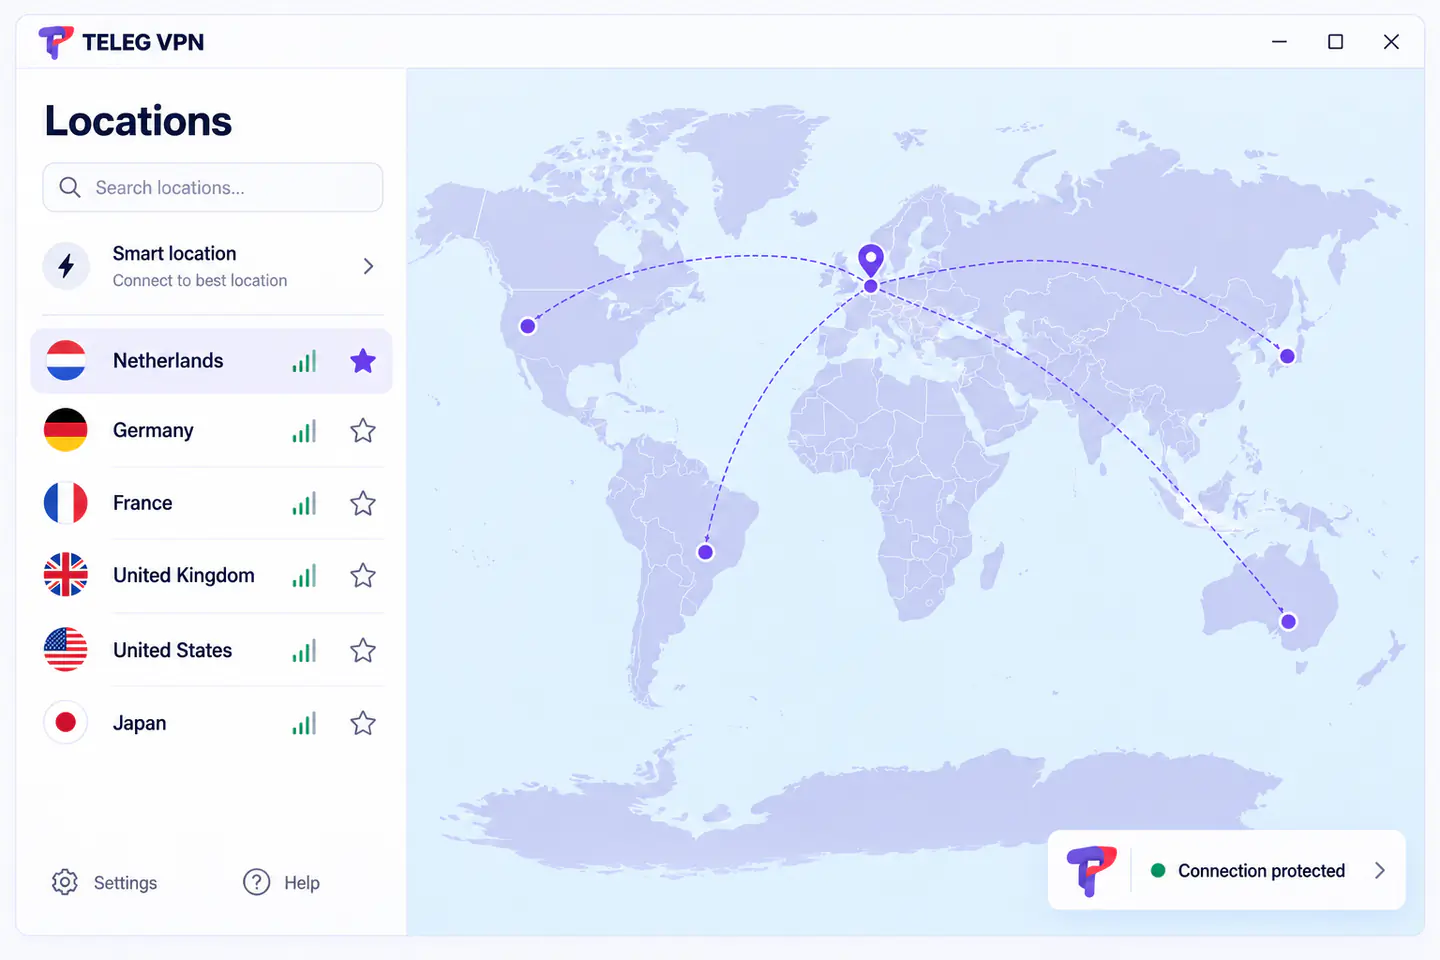Click the map pin marker over Europe

pyautogui.click(x=871, y=260)
